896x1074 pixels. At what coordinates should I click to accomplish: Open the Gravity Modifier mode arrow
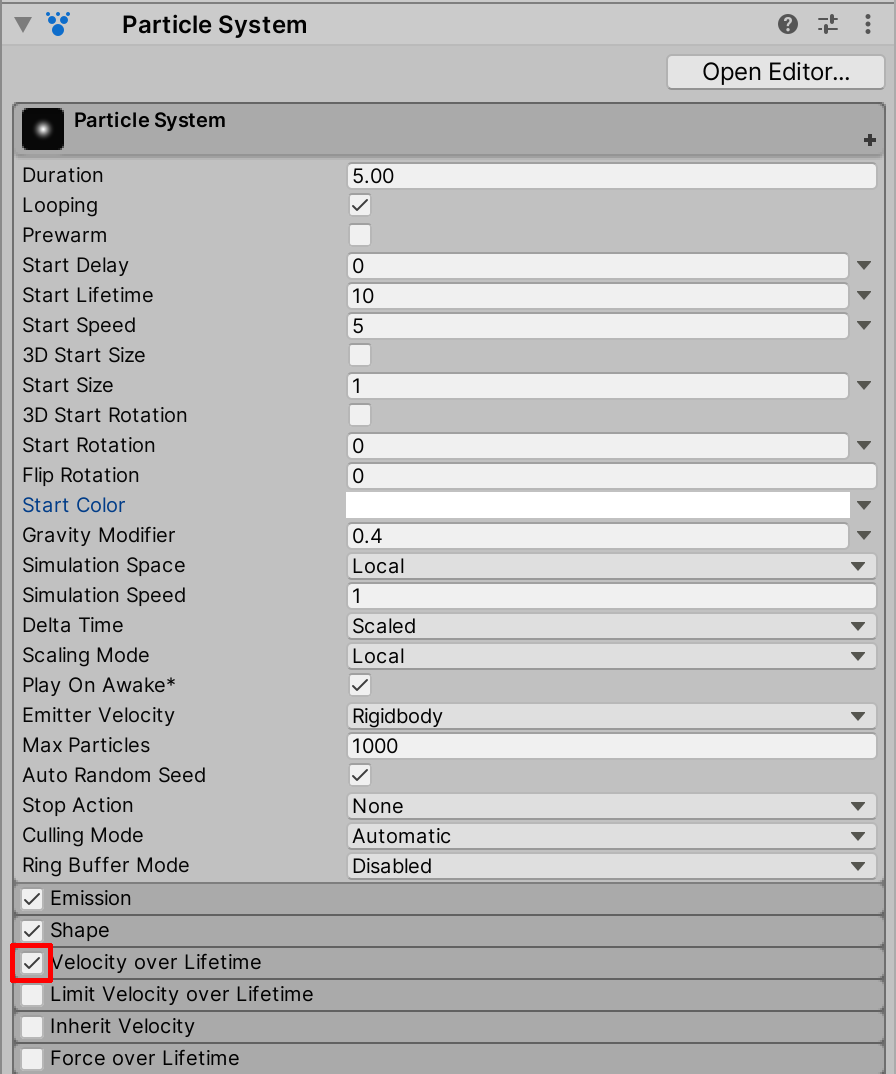tap(865, 536)
